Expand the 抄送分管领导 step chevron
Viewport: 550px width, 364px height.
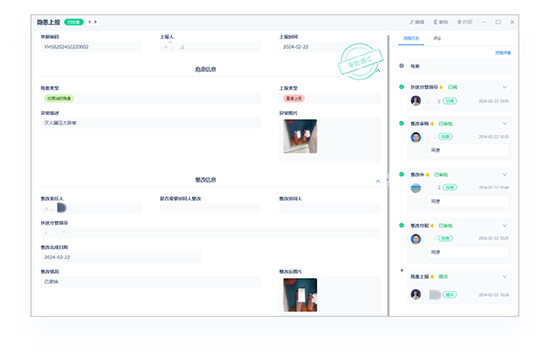point(504,87)
